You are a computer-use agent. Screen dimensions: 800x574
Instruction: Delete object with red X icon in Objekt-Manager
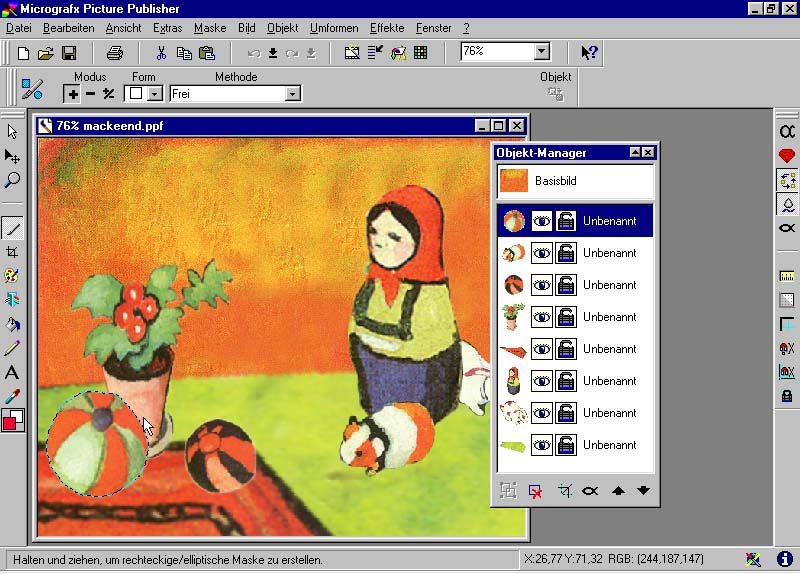(535, 491)
